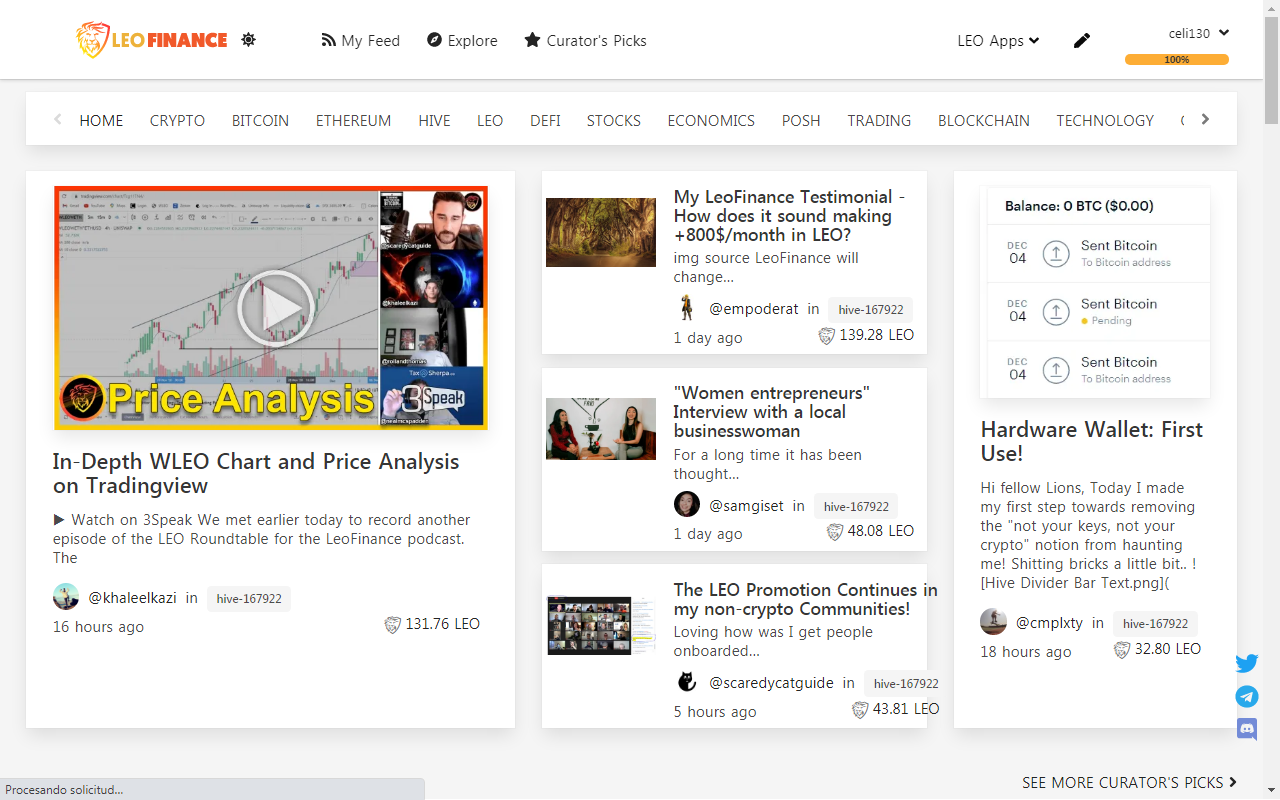Visit the @scaredycatguide author profile
This screenshot has height=800, width=1280.
coord(772,683)
